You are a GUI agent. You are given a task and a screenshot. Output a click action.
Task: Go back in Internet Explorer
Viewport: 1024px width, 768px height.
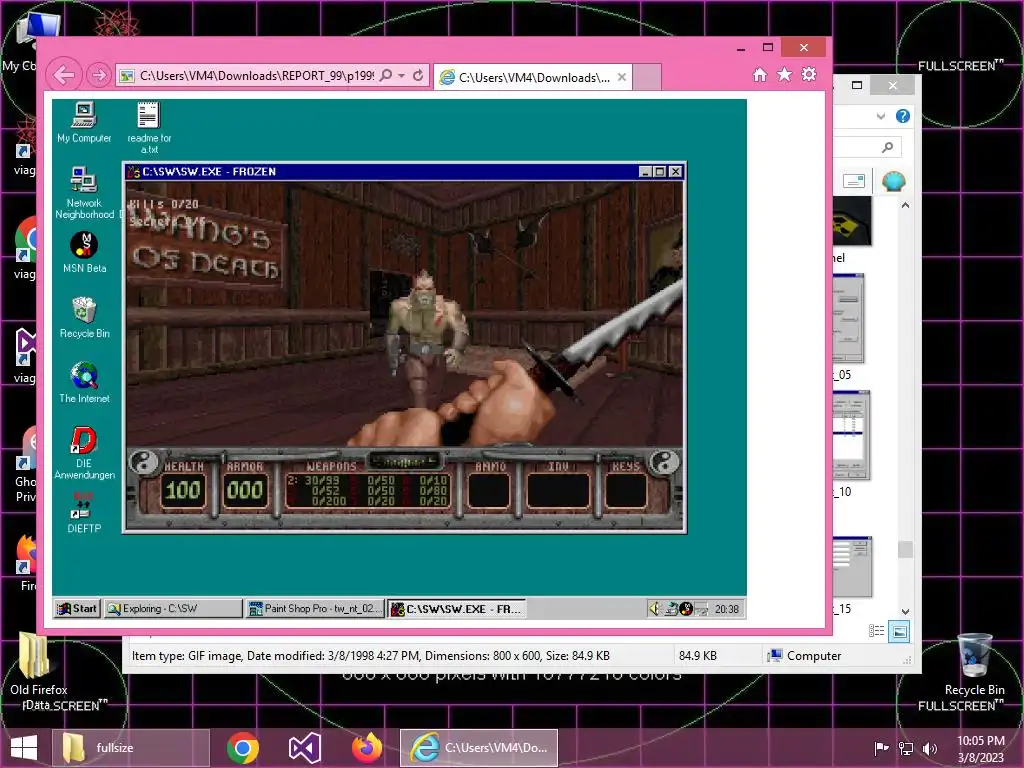click(x=64, y=75)
